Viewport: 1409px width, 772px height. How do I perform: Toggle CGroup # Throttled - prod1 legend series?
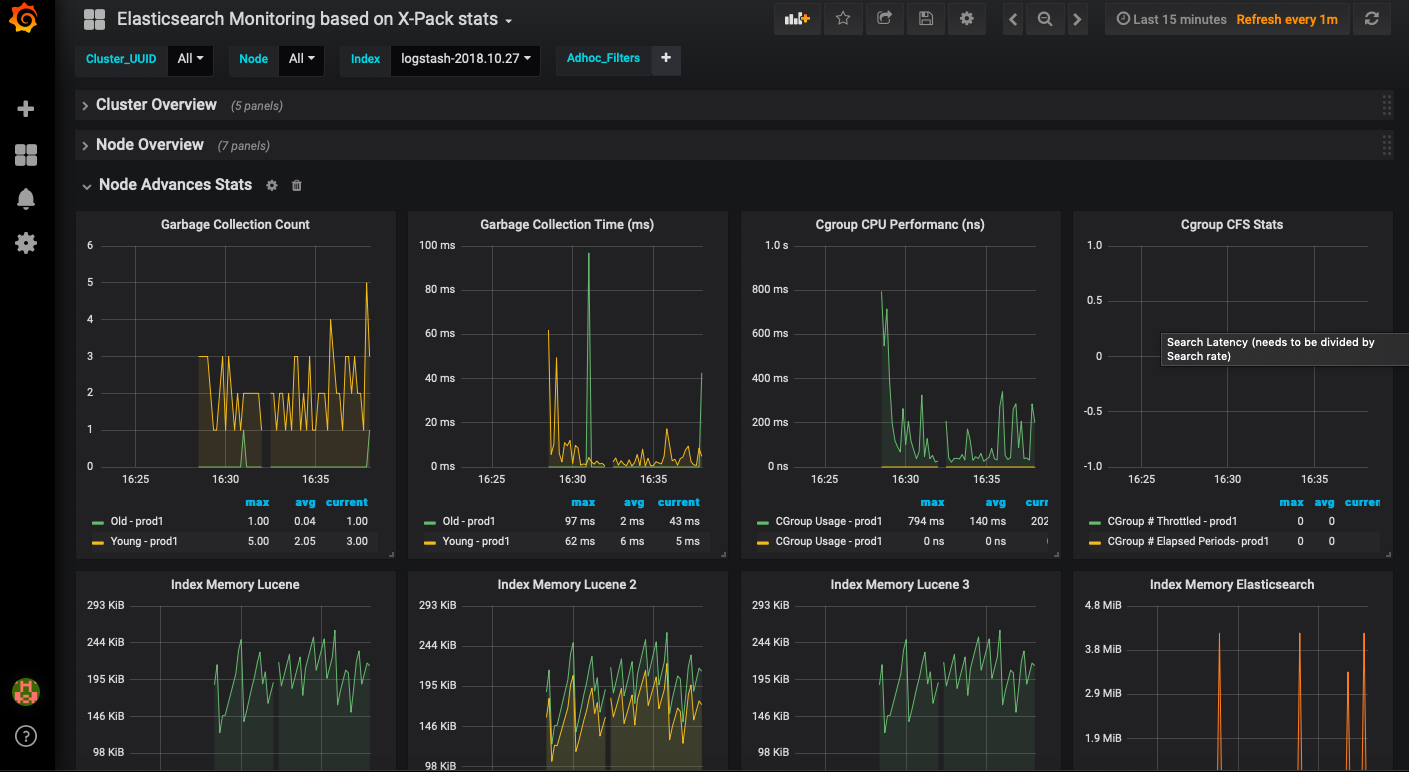pos(1171,521)
